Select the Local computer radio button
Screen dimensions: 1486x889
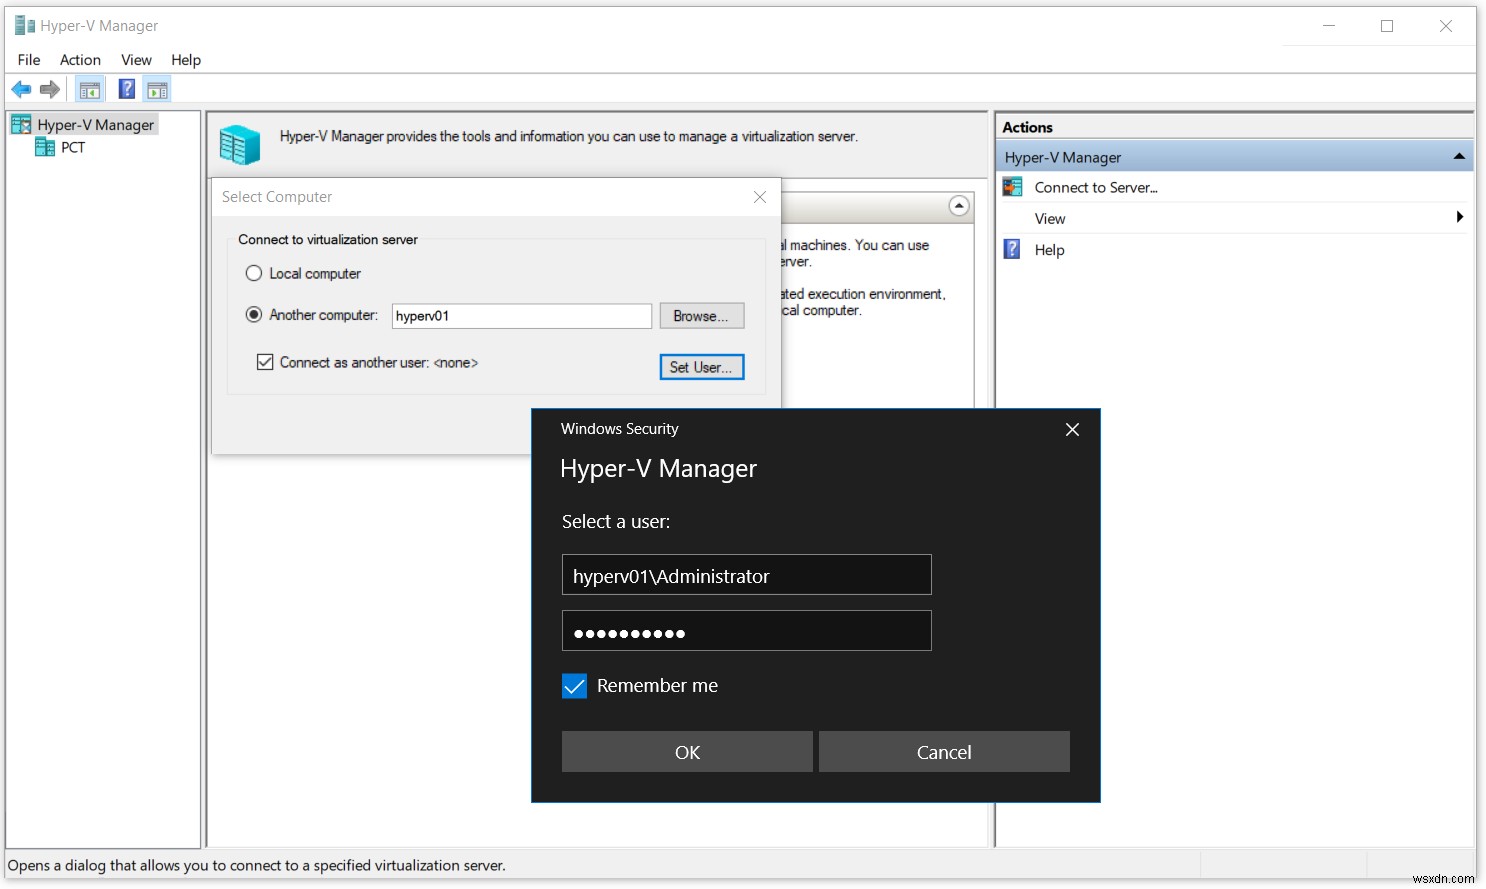pyautogui.click(x=253, y=272)
